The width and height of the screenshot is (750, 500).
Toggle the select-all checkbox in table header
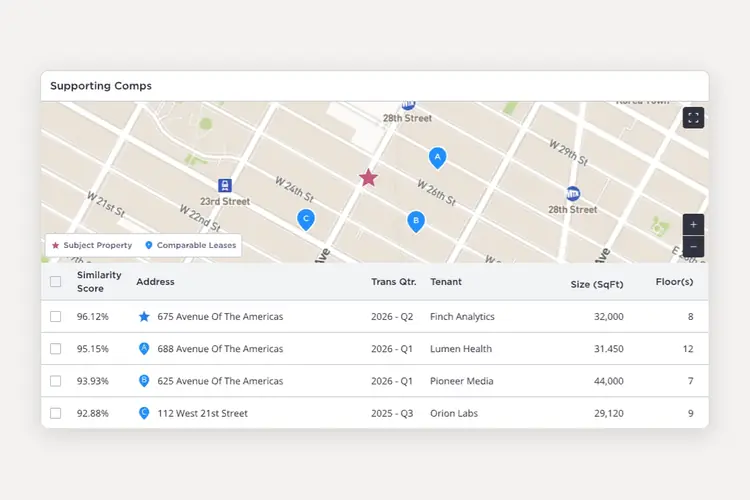[x=55, y=281]
